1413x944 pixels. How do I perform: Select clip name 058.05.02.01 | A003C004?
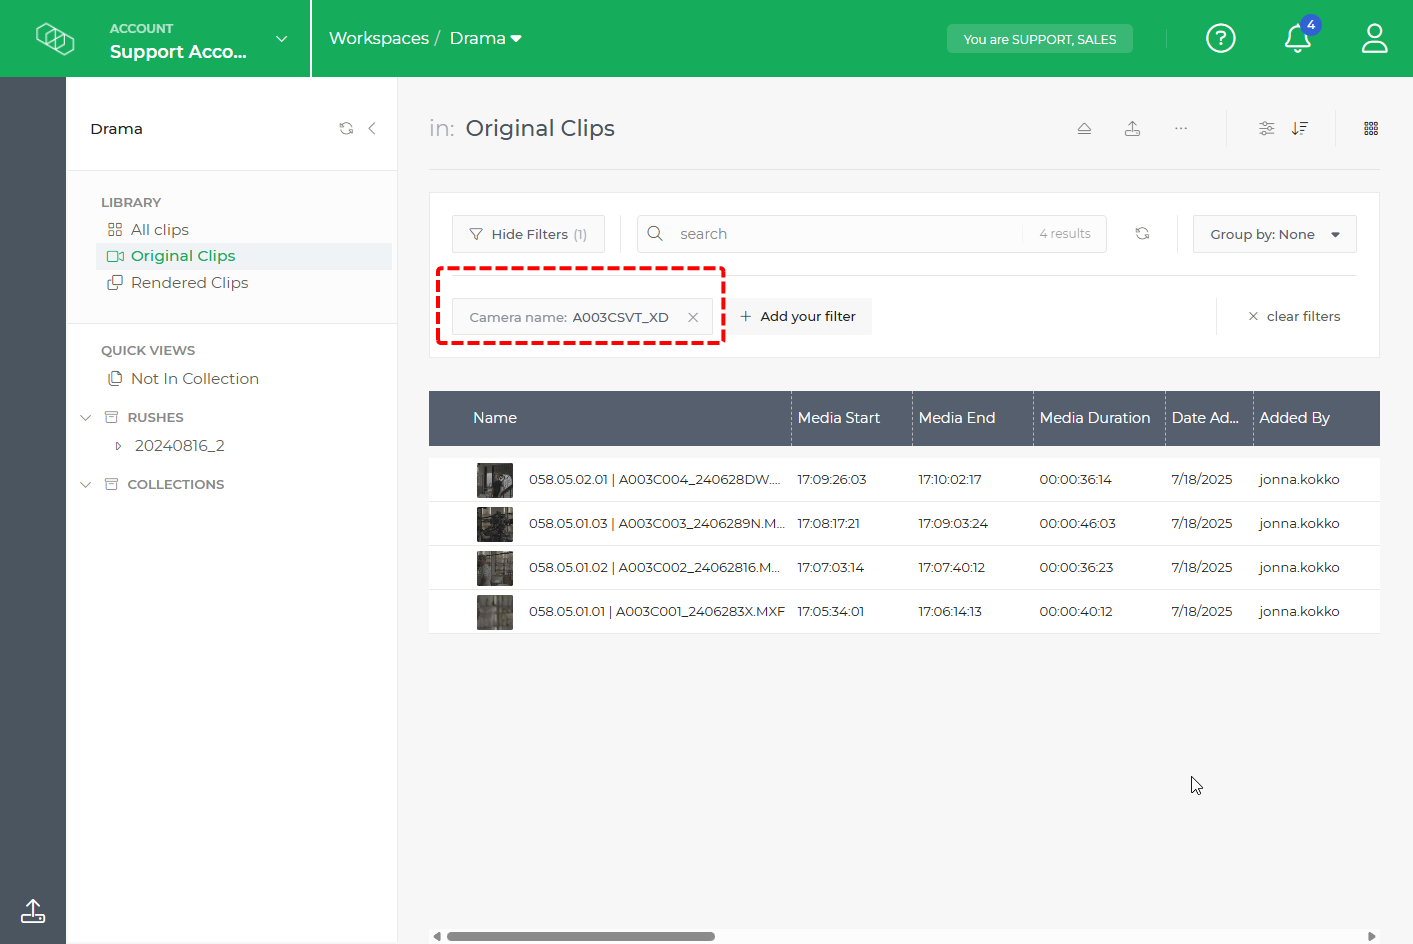(655, 480)
